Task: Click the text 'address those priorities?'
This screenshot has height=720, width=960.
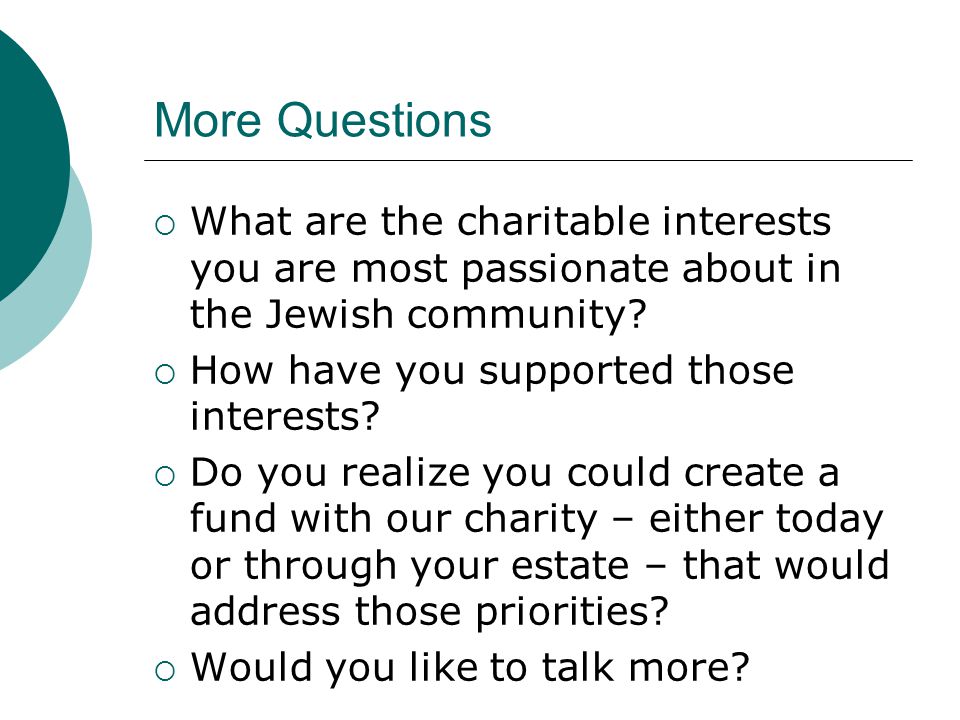Action: pos(429,612)
